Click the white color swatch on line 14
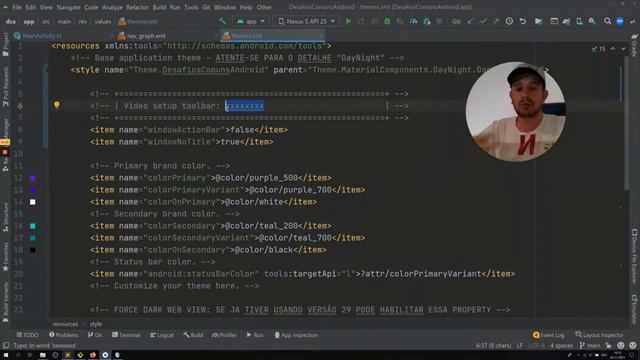 33,202
